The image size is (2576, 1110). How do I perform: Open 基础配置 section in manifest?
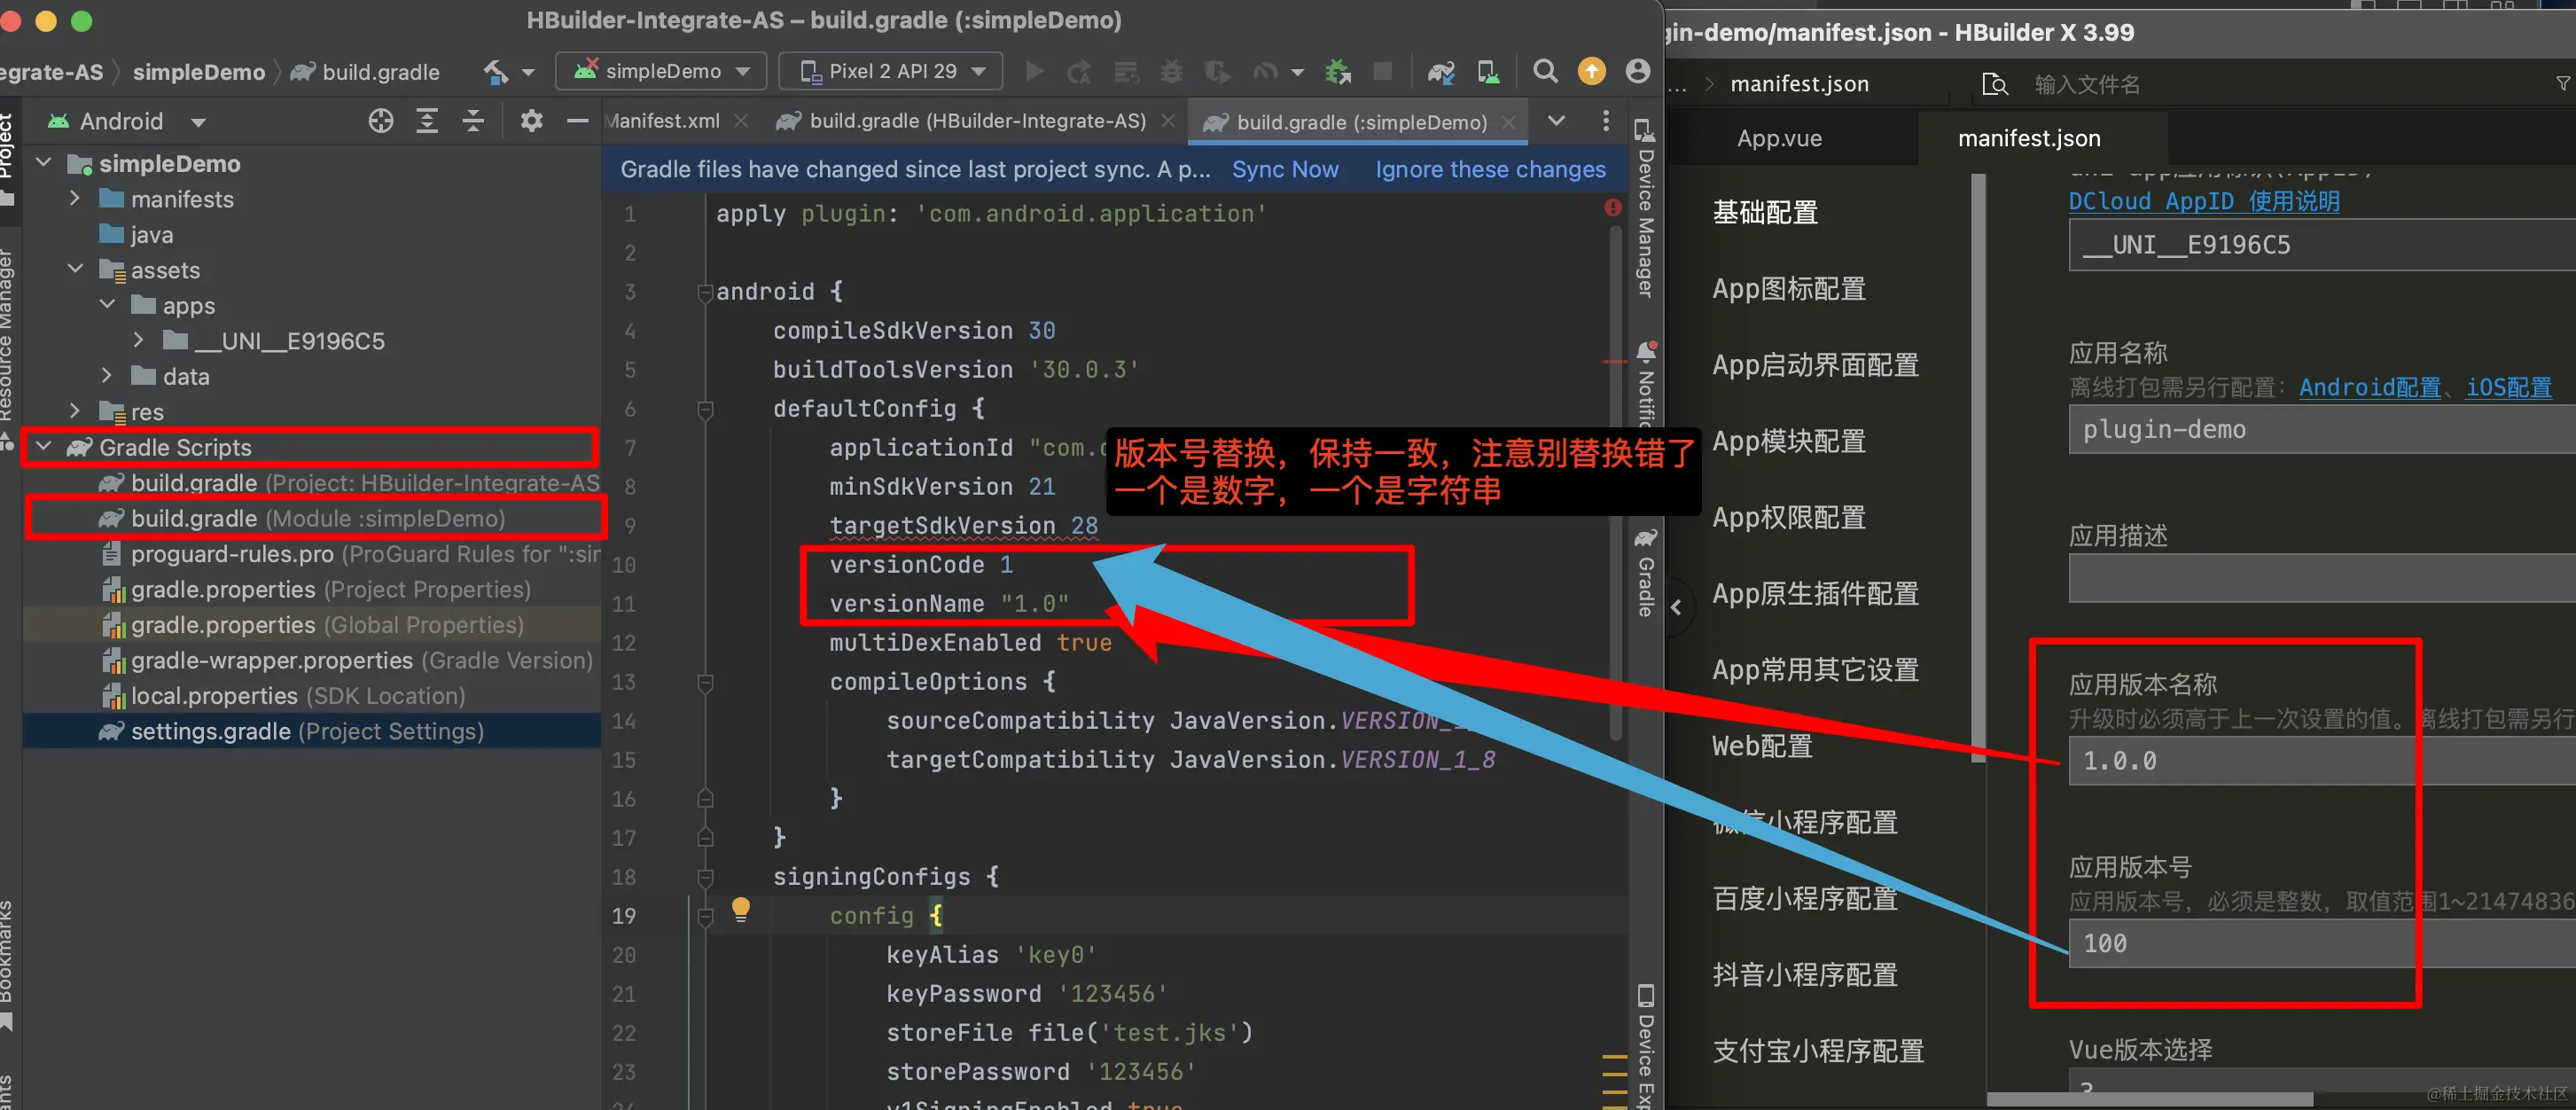(1765, 212)
